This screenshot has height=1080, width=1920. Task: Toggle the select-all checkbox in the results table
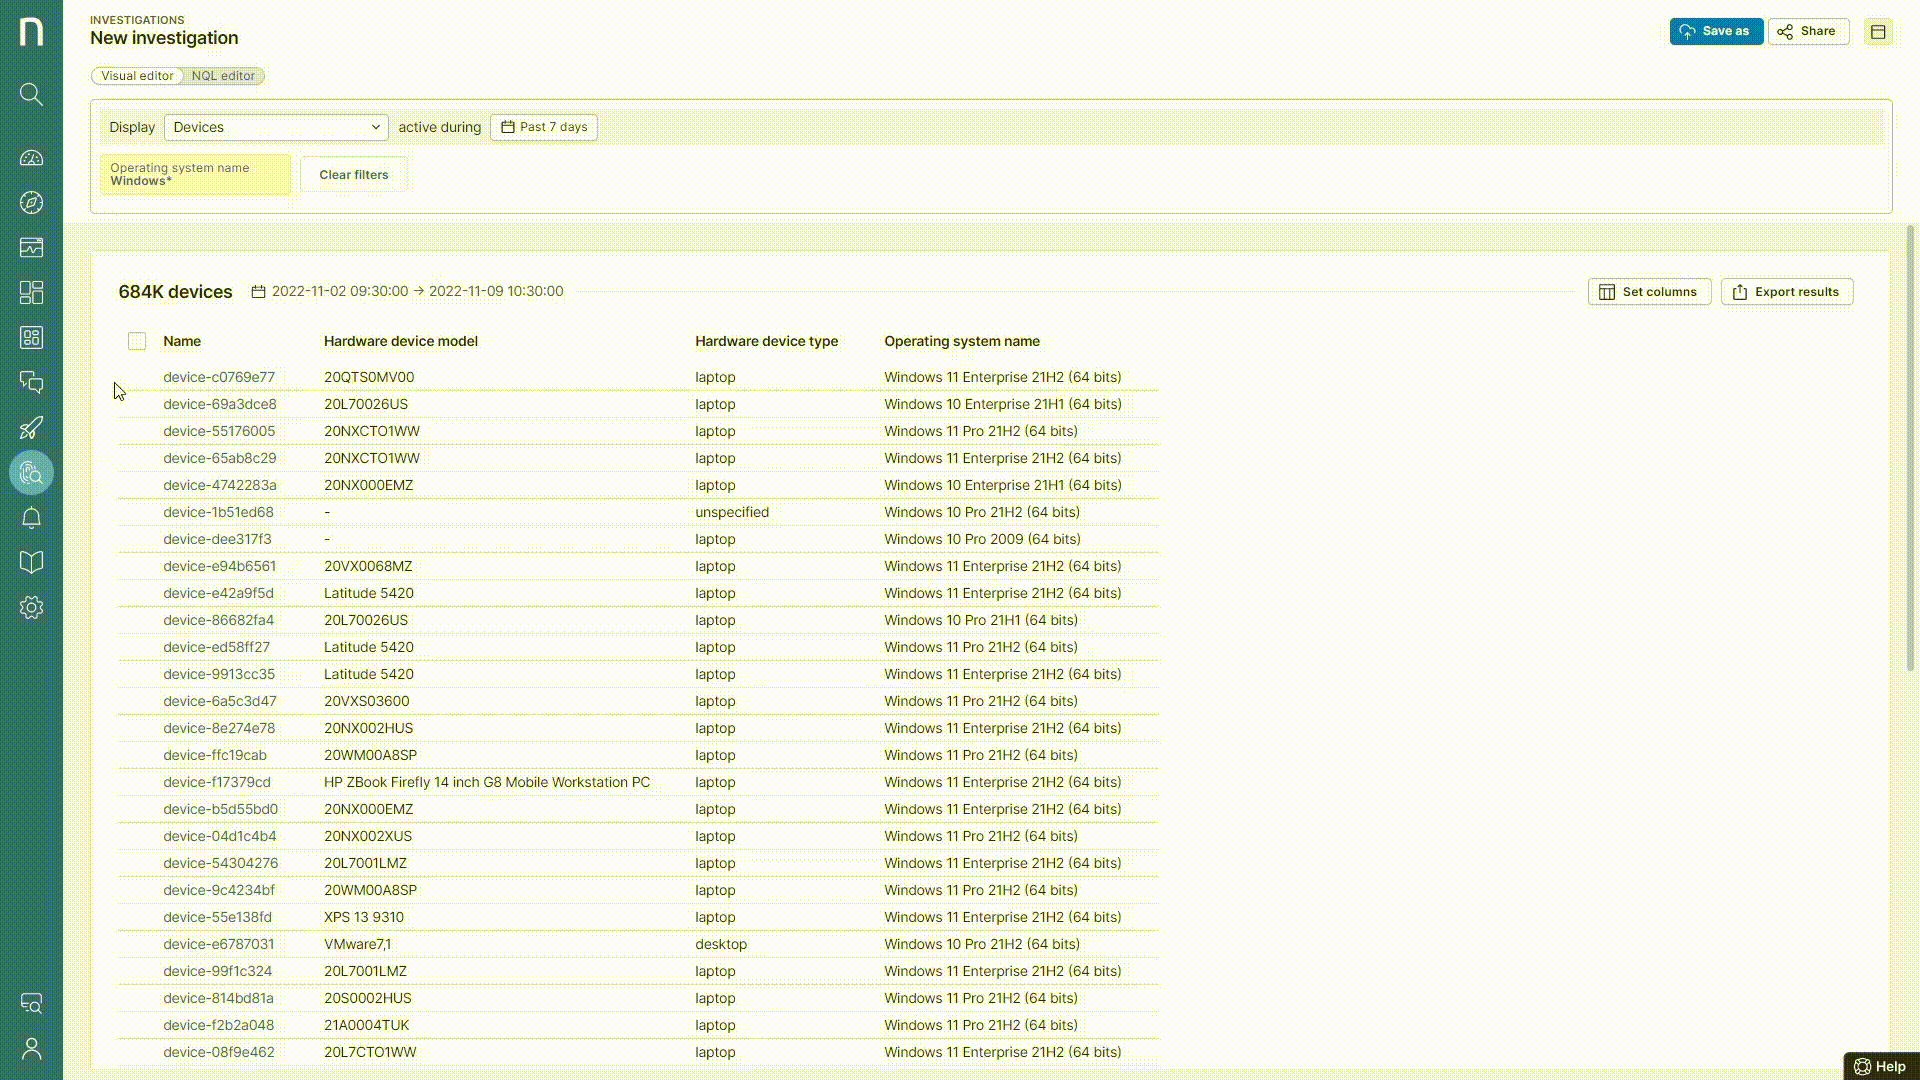(137, 341)
